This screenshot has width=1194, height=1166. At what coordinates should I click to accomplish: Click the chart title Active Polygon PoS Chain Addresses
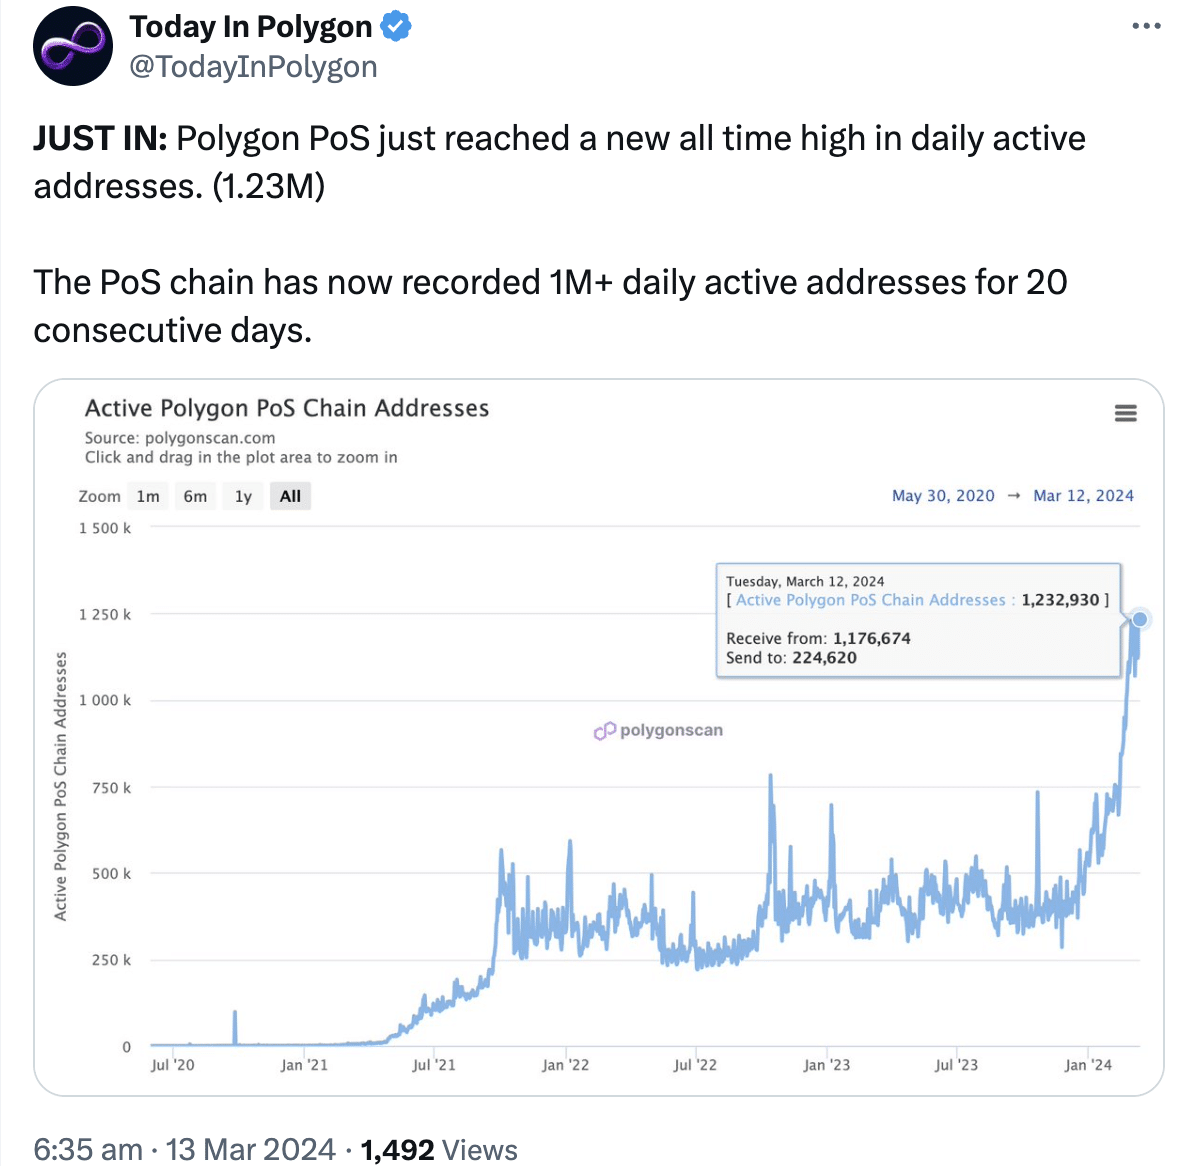[286, 408]
